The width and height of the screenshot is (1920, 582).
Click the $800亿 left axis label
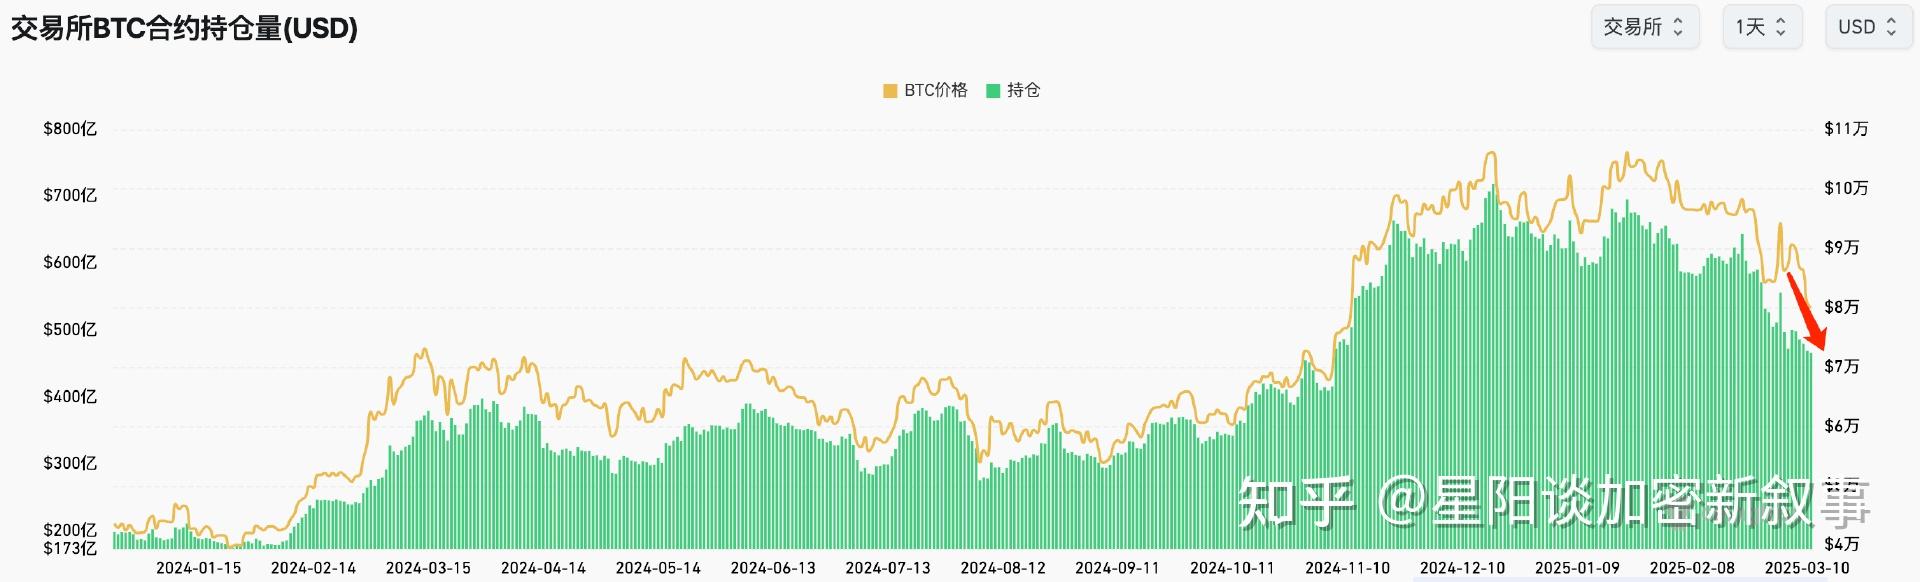point(70,129)
